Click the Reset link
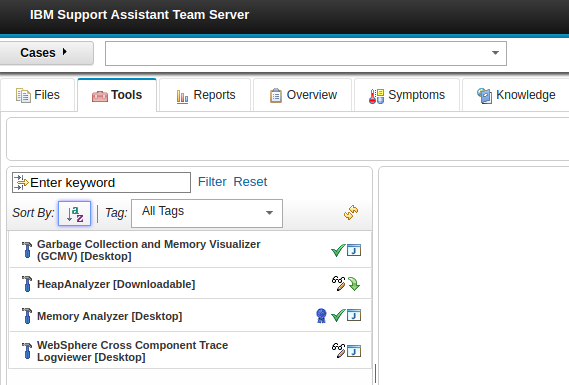 [x=250, y=182]
